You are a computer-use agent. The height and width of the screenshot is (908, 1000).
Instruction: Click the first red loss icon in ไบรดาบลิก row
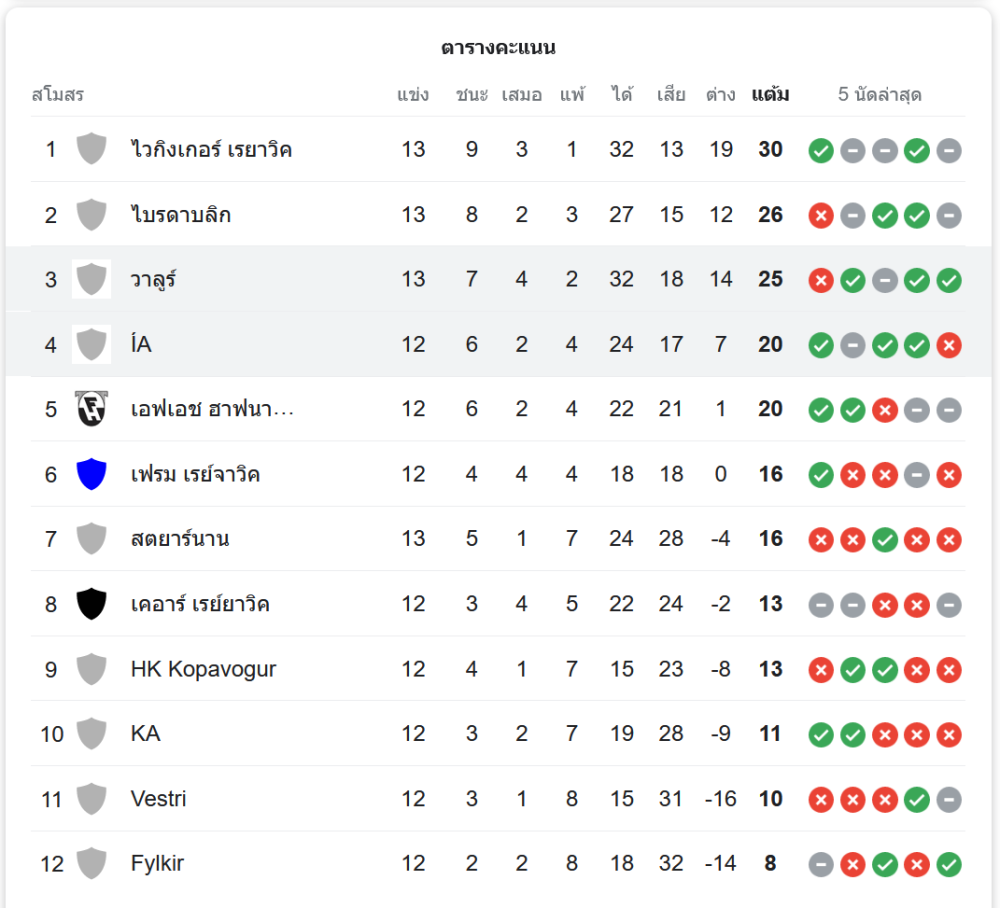coord(821,215)
